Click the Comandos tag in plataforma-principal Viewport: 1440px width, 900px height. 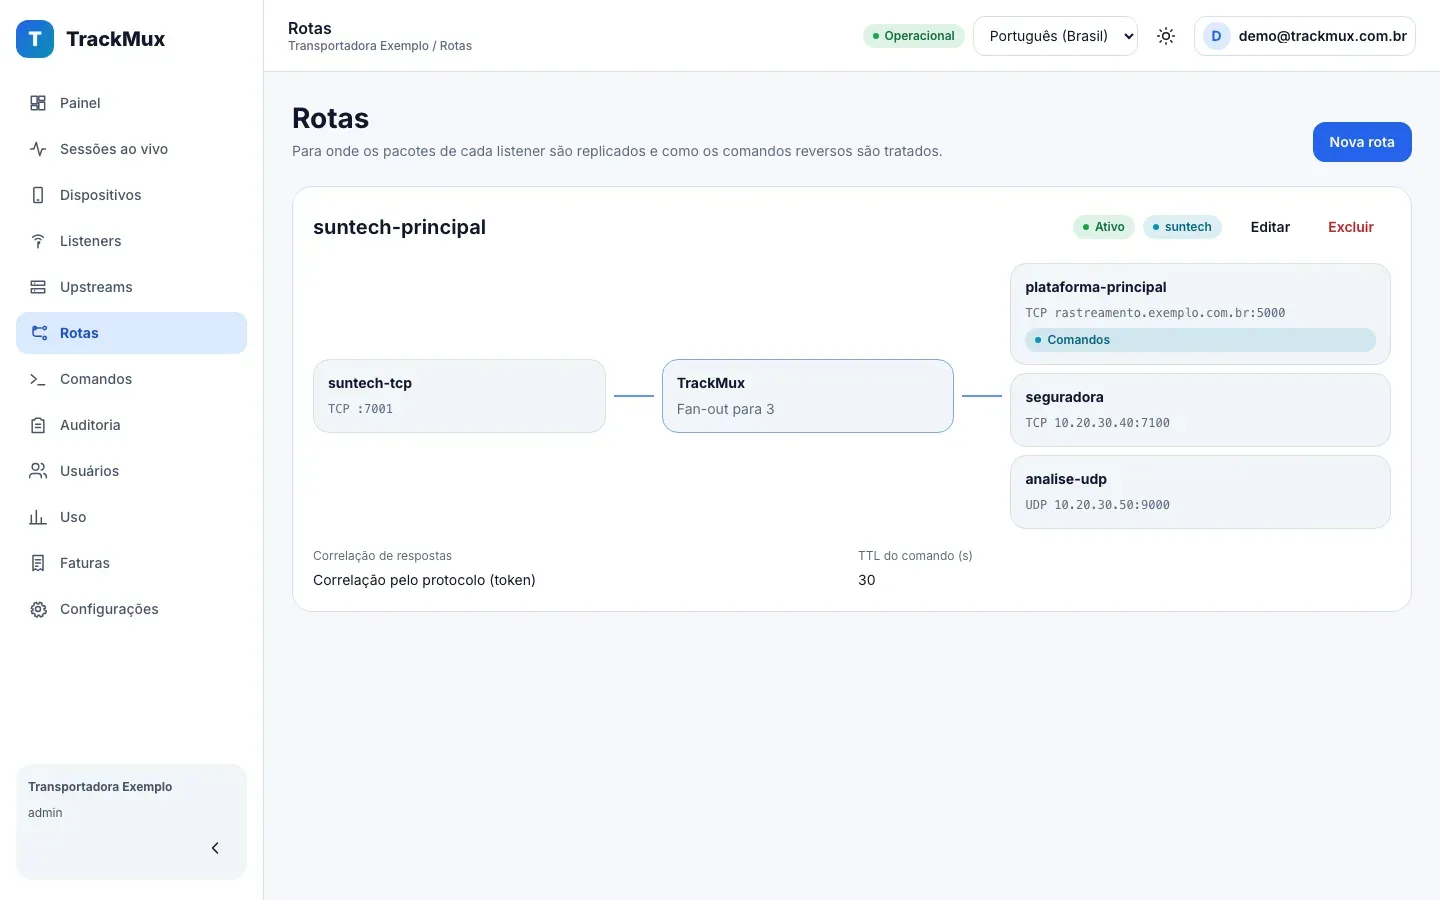click(x=1200, y=340)
